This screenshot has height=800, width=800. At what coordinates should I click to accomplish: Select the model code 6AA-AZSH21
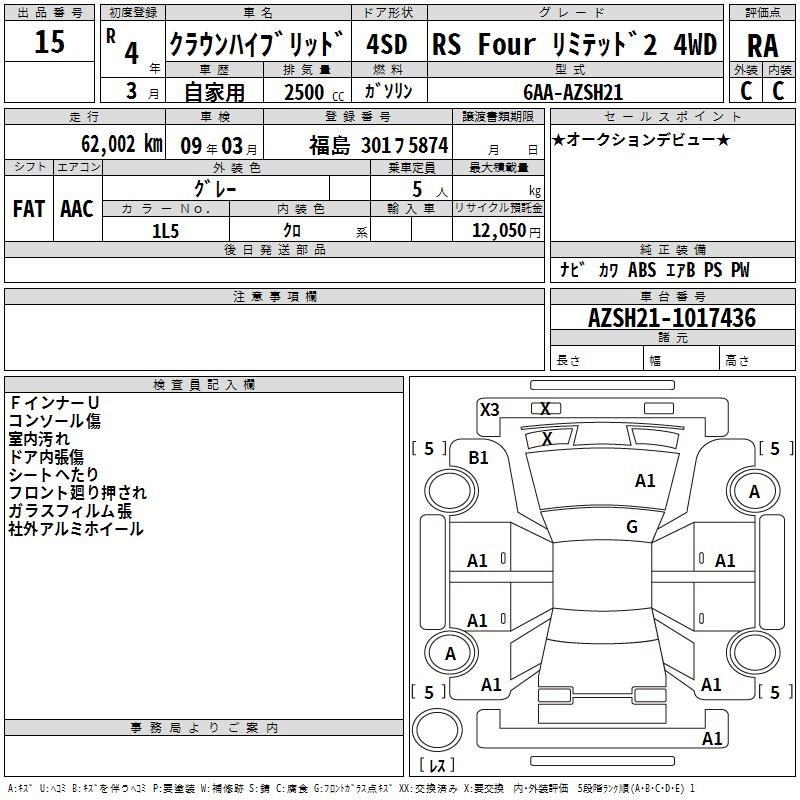pos(573,92)
